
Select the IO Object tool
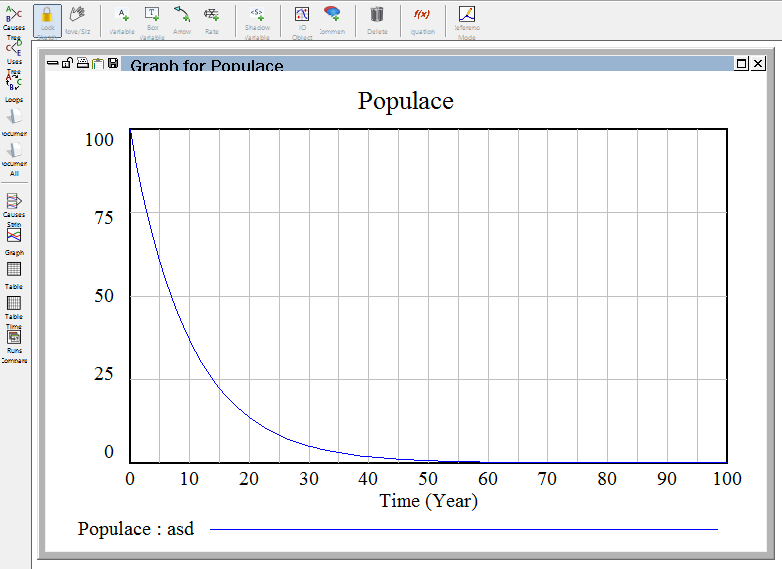pos(302,19)
